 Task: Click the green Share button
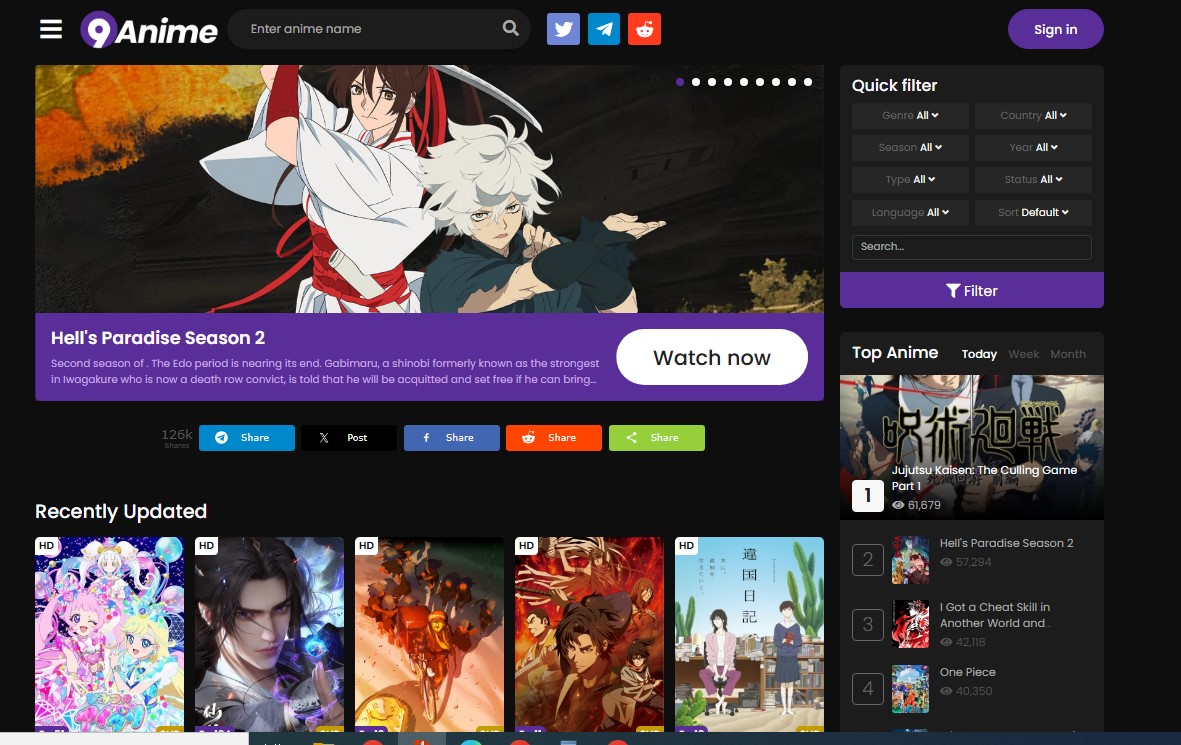click(x=656, y=438)
